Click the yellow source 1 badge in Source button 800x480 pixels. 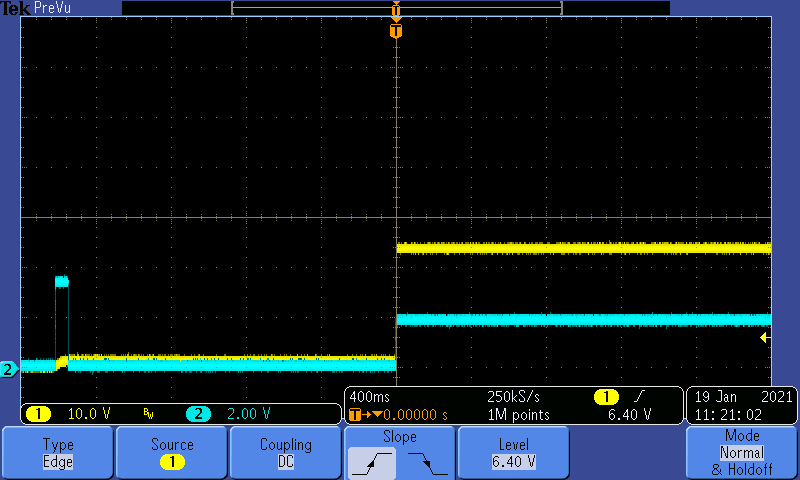point(172,462)
